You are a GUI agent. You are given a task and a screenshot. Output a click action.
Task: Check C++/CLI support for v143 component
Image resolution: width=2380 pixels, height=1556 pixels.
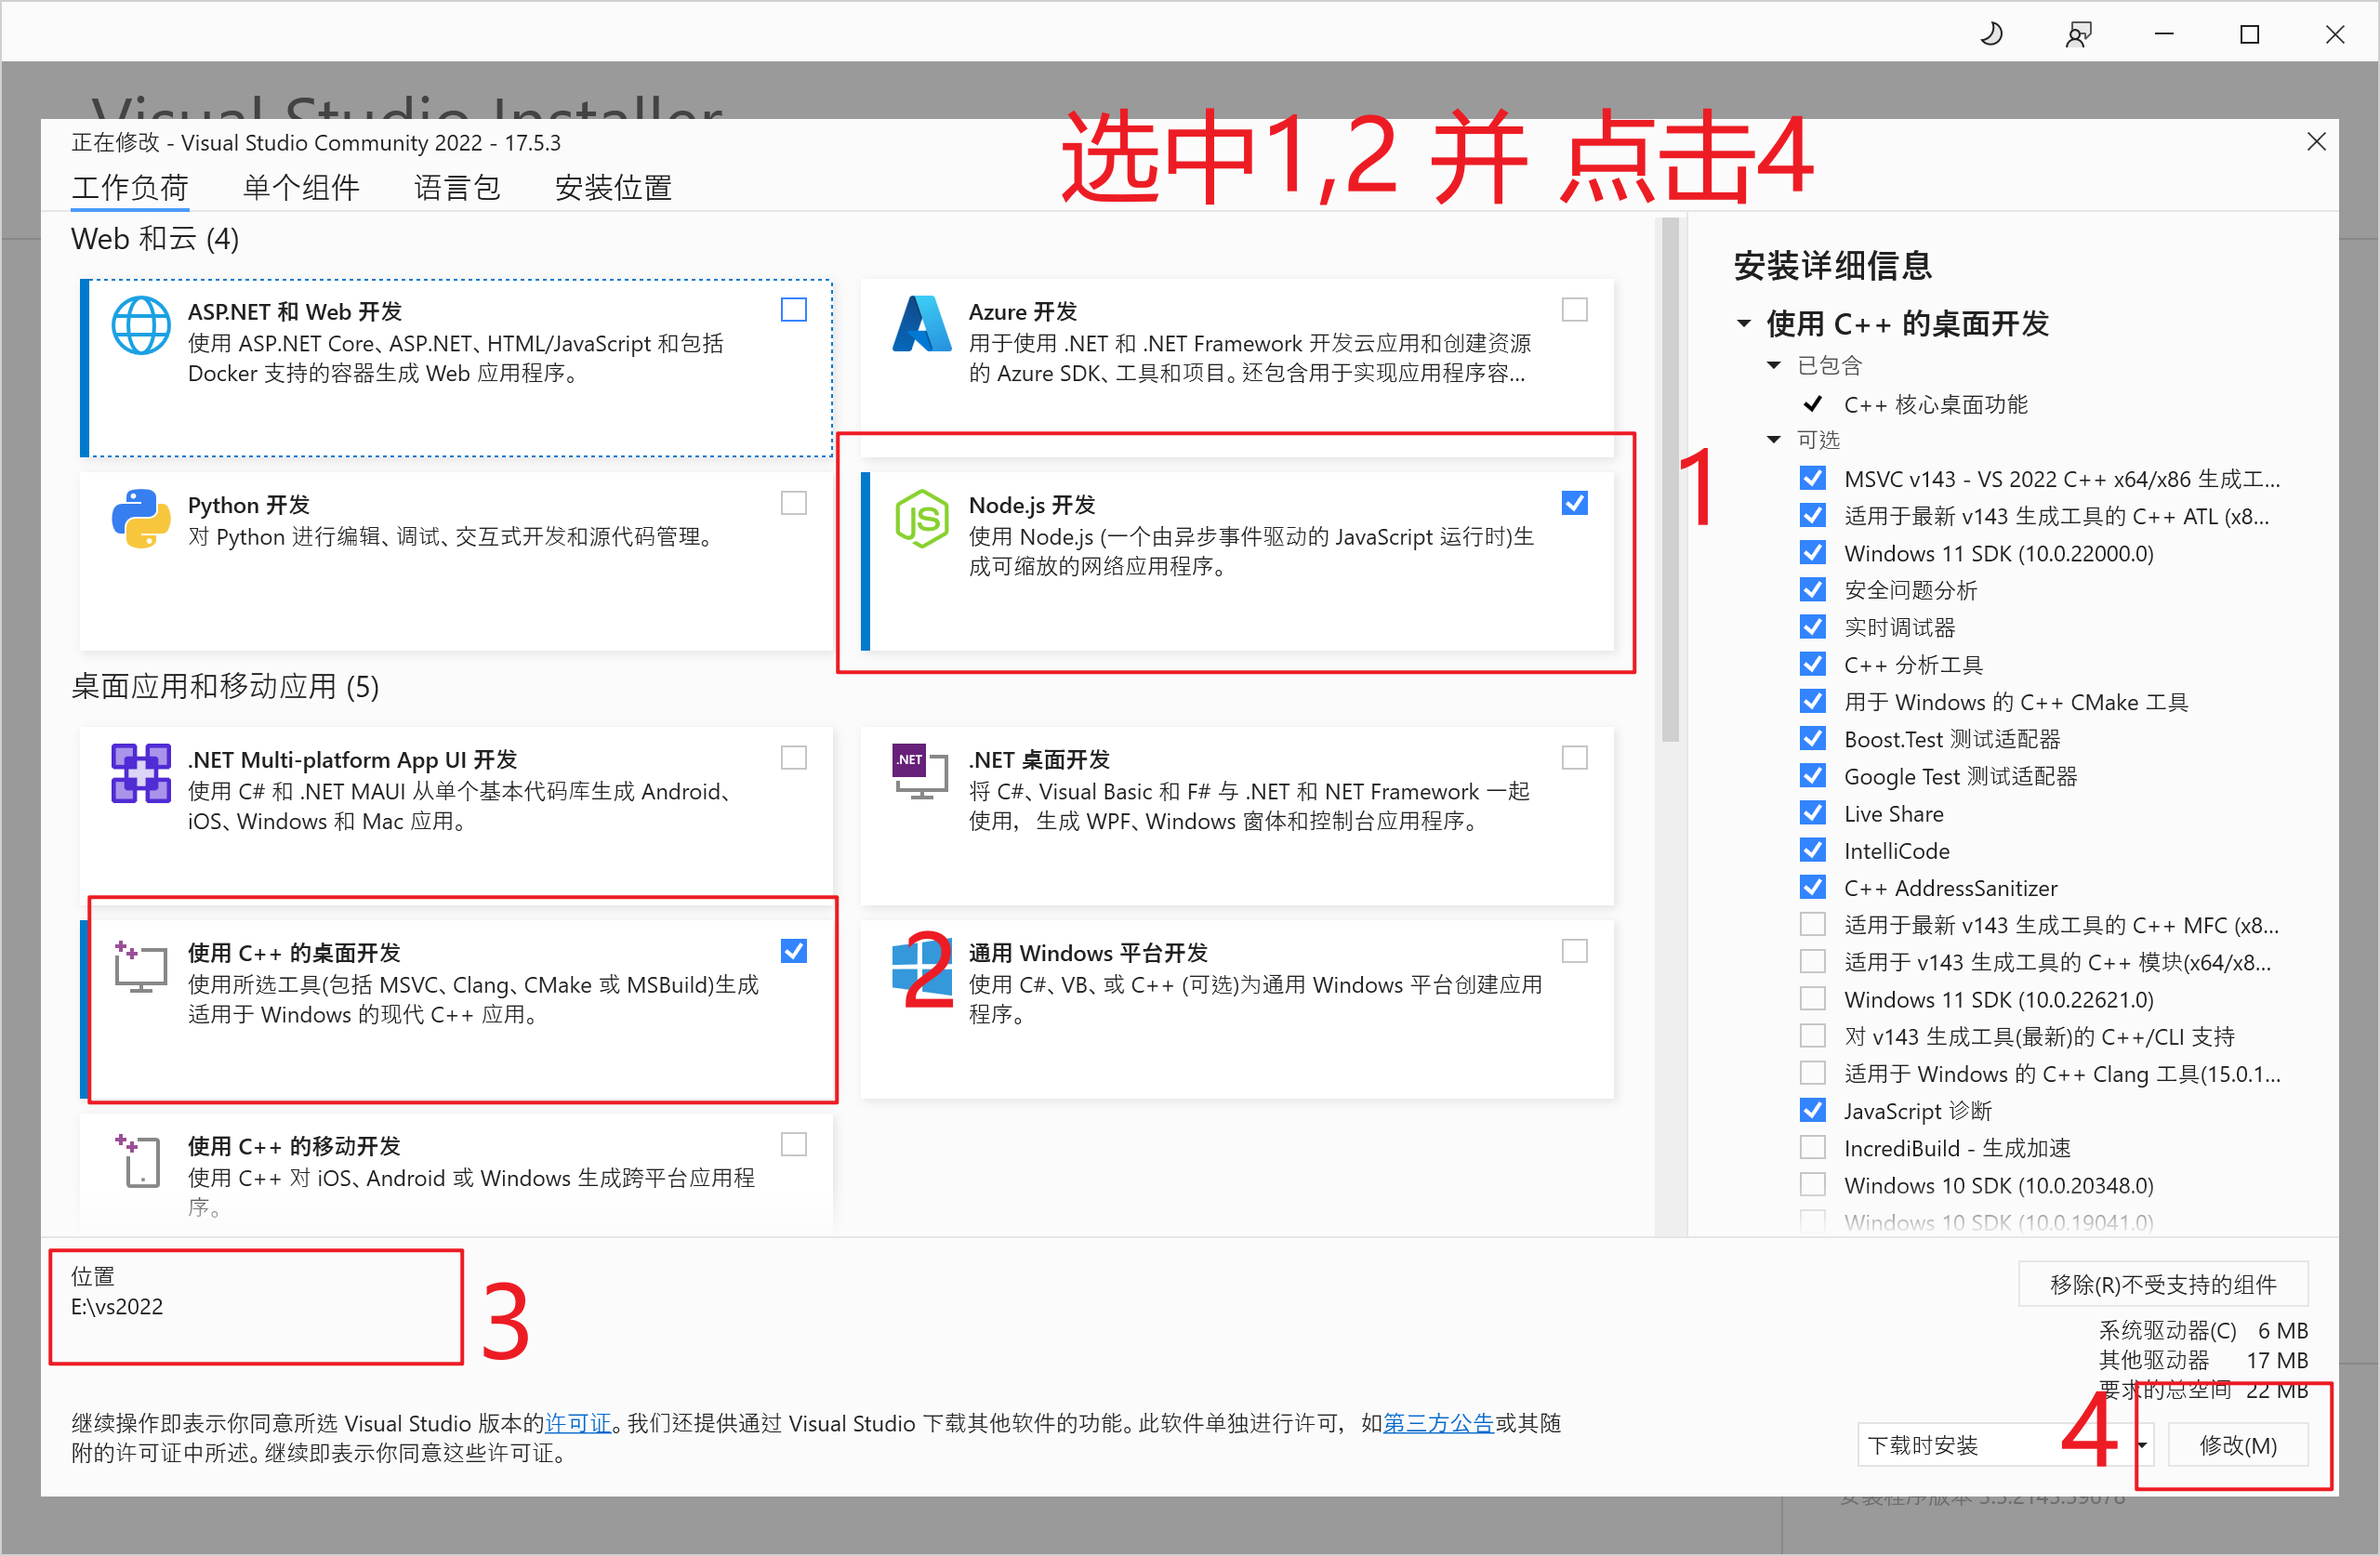1812,1036
